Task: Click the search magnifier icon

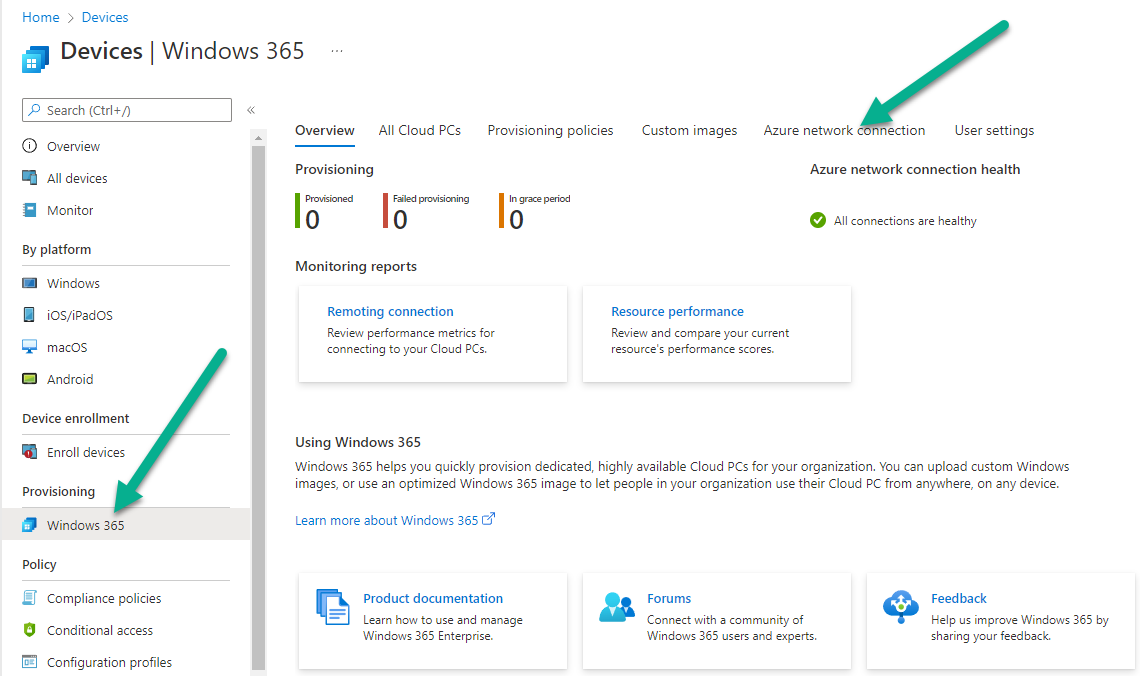Action: (x=34, y=110)
